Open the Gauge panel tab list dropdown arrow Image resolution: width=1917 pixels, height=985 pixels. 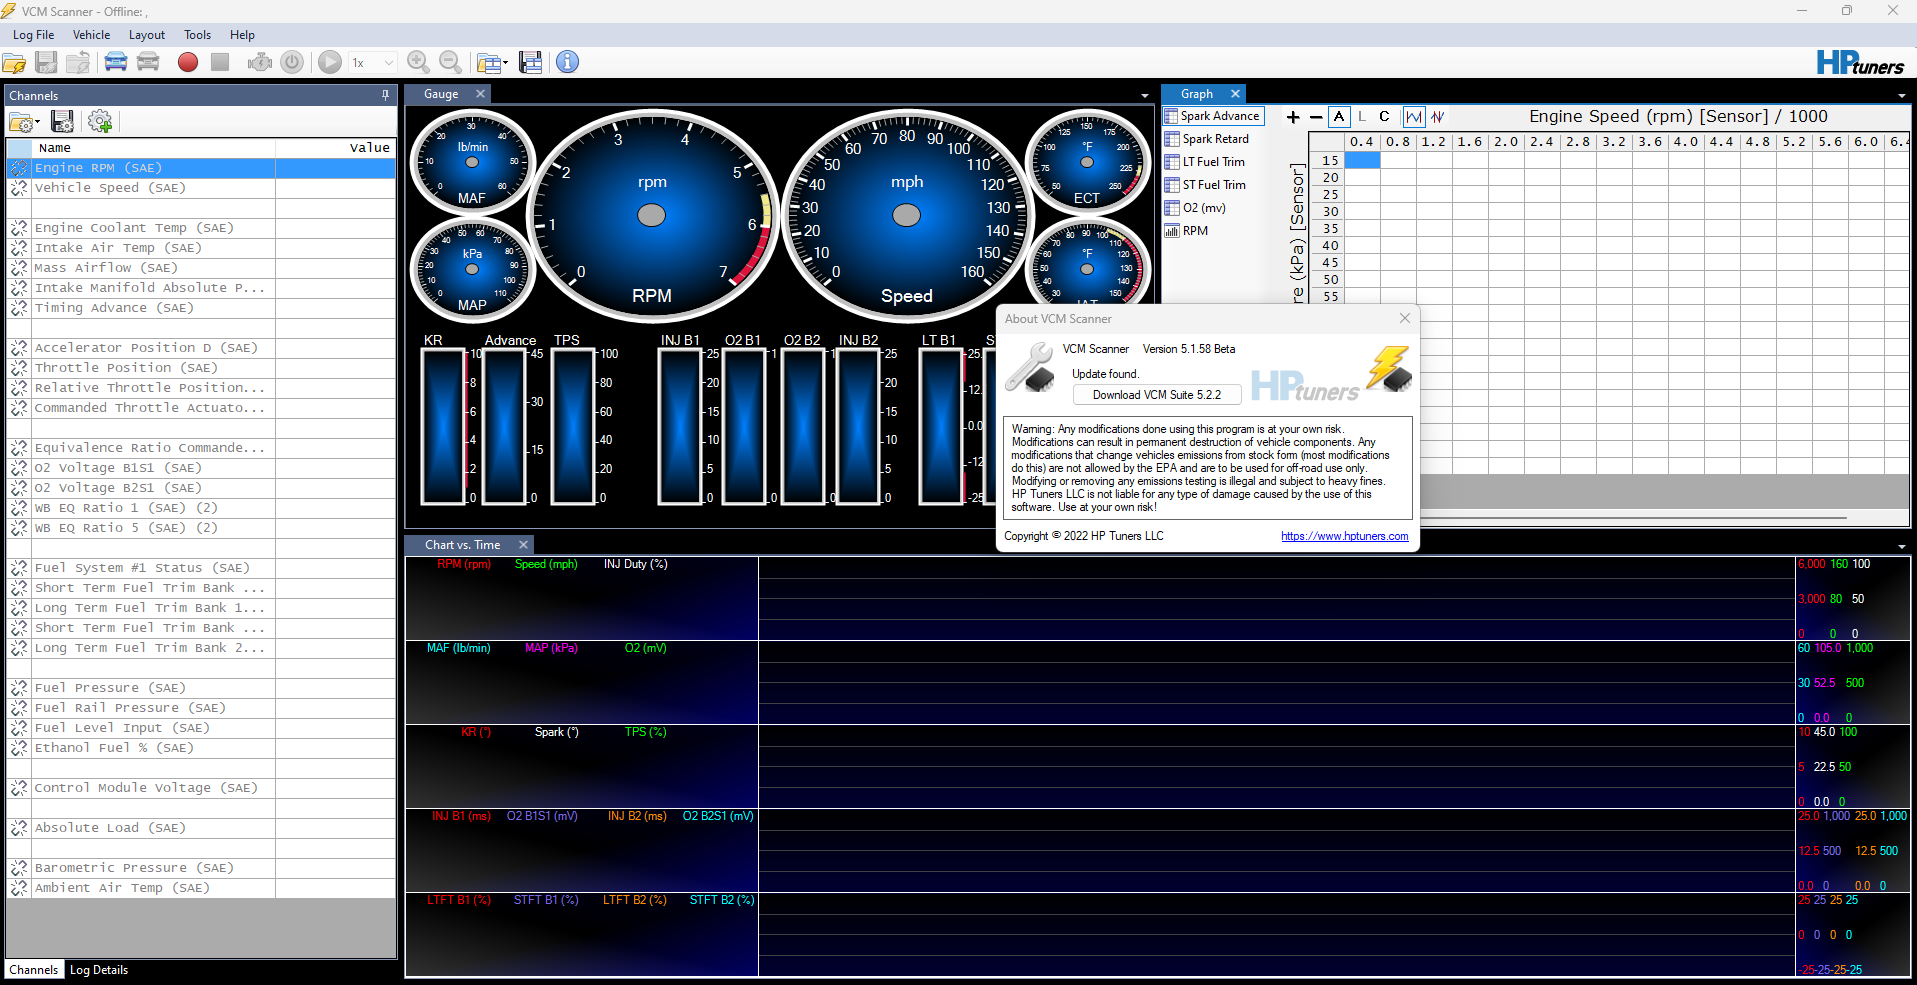click(x=1145, y=96)
